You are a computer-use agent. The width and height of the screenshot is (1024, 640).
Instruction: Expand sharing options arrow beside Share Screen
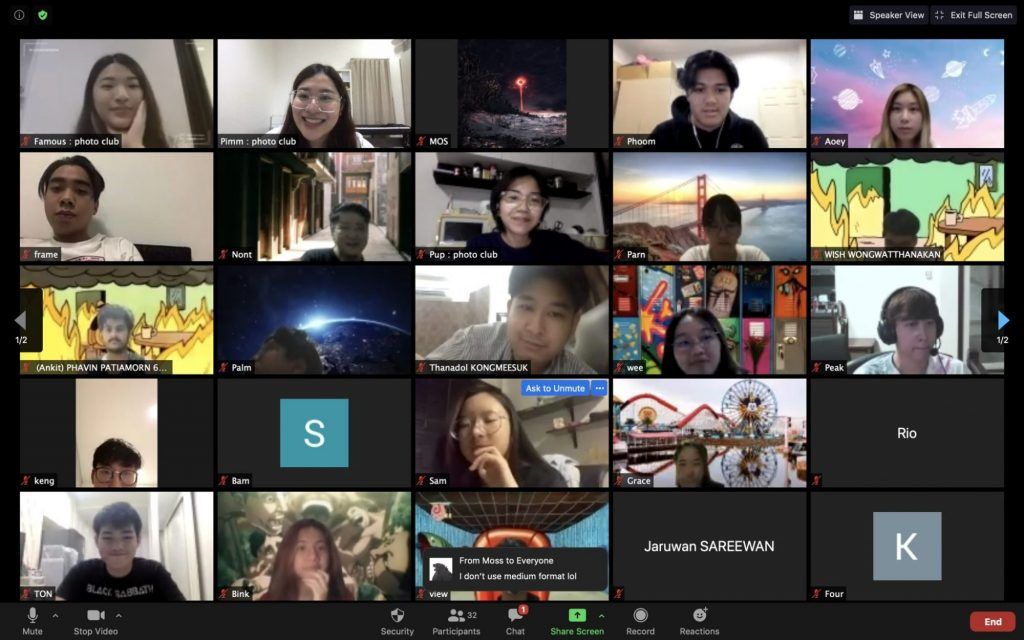[601, 616]
